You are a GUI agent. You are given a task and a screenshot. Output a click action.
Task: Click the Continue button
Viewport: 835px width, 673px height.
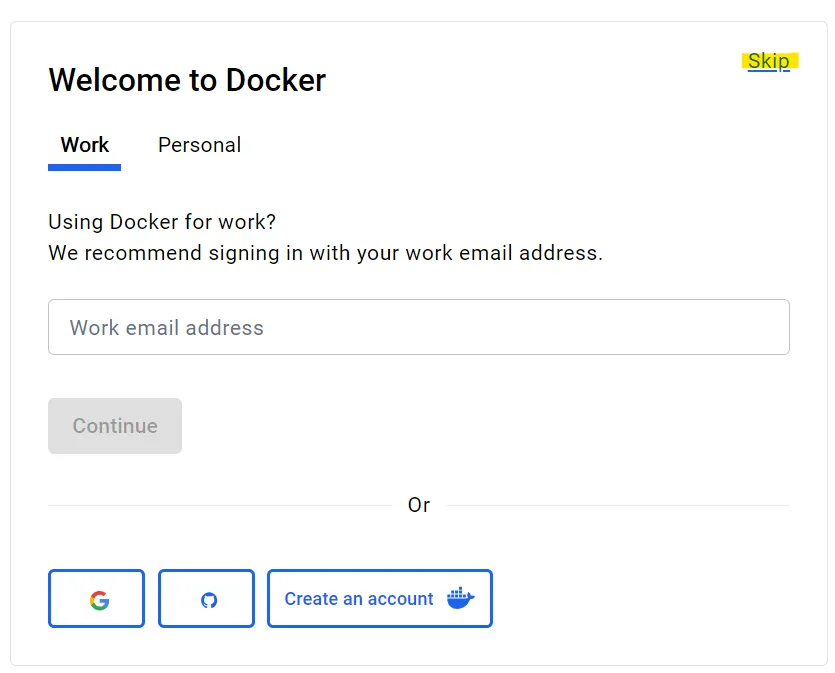click(115, 426)
